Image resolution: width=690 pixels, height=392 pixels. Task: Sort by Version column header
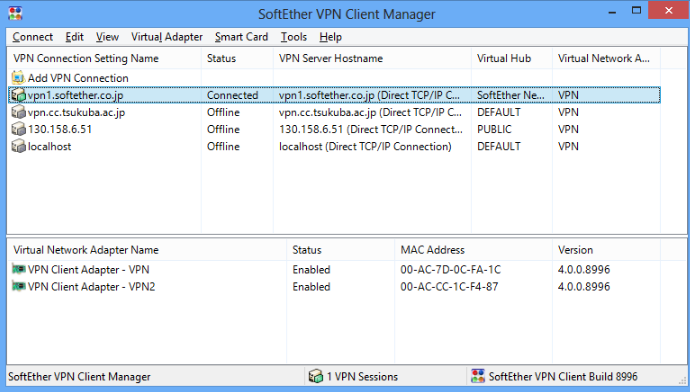606,250
